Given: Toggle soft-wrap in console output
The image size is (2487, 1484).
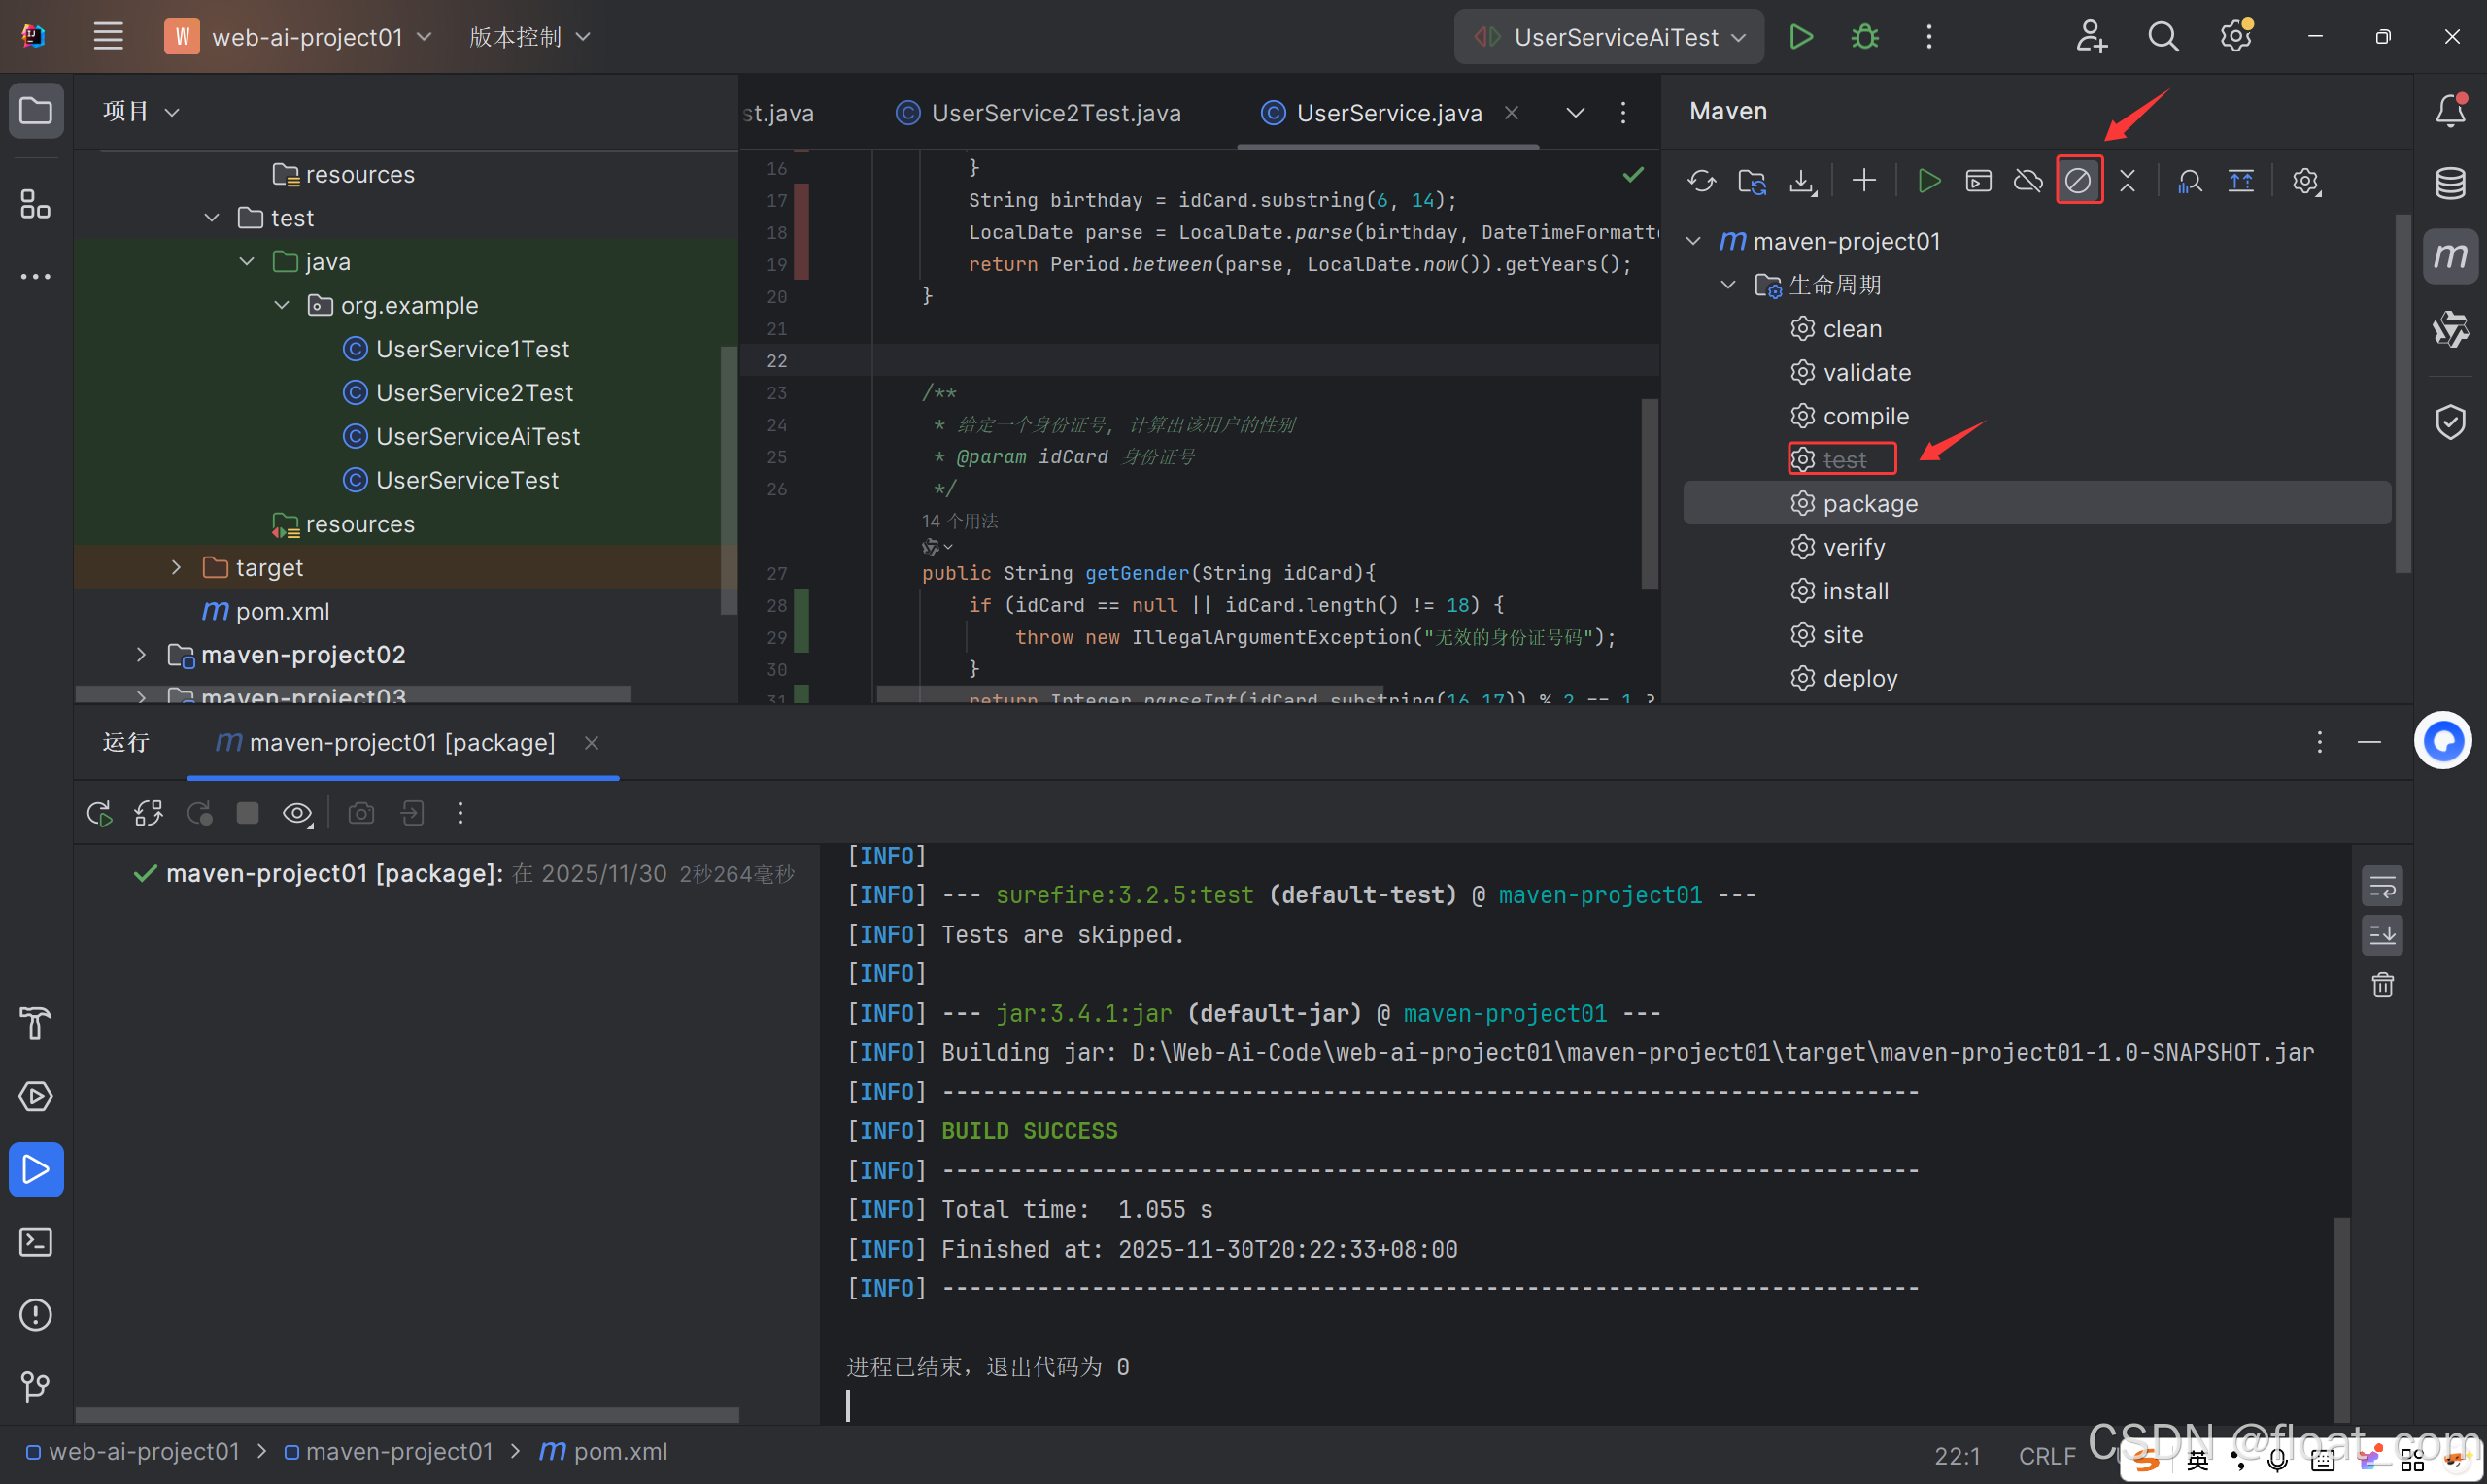Looking at the screenshot, I should tap(2382, 886).
